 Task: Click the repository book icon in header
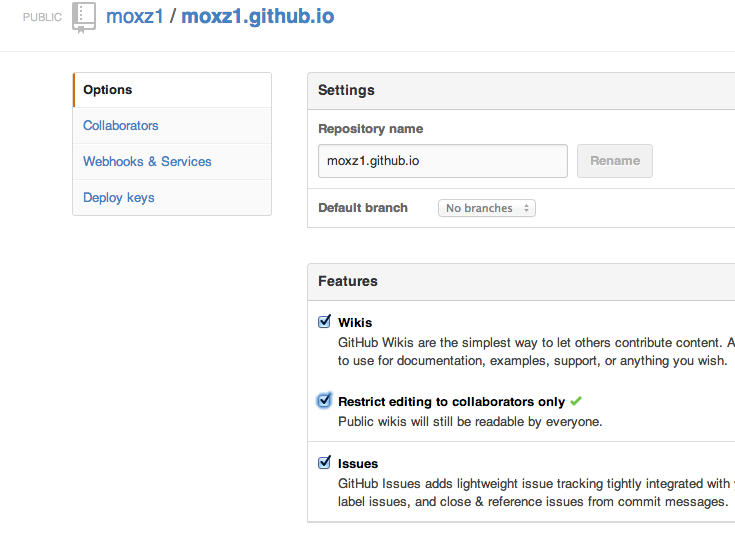pyautogui.click(x=84, y=18)
